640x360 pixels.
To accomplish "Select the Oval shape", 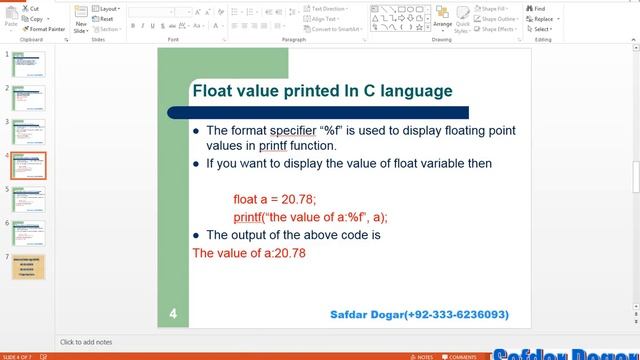I will click(410, 9).
